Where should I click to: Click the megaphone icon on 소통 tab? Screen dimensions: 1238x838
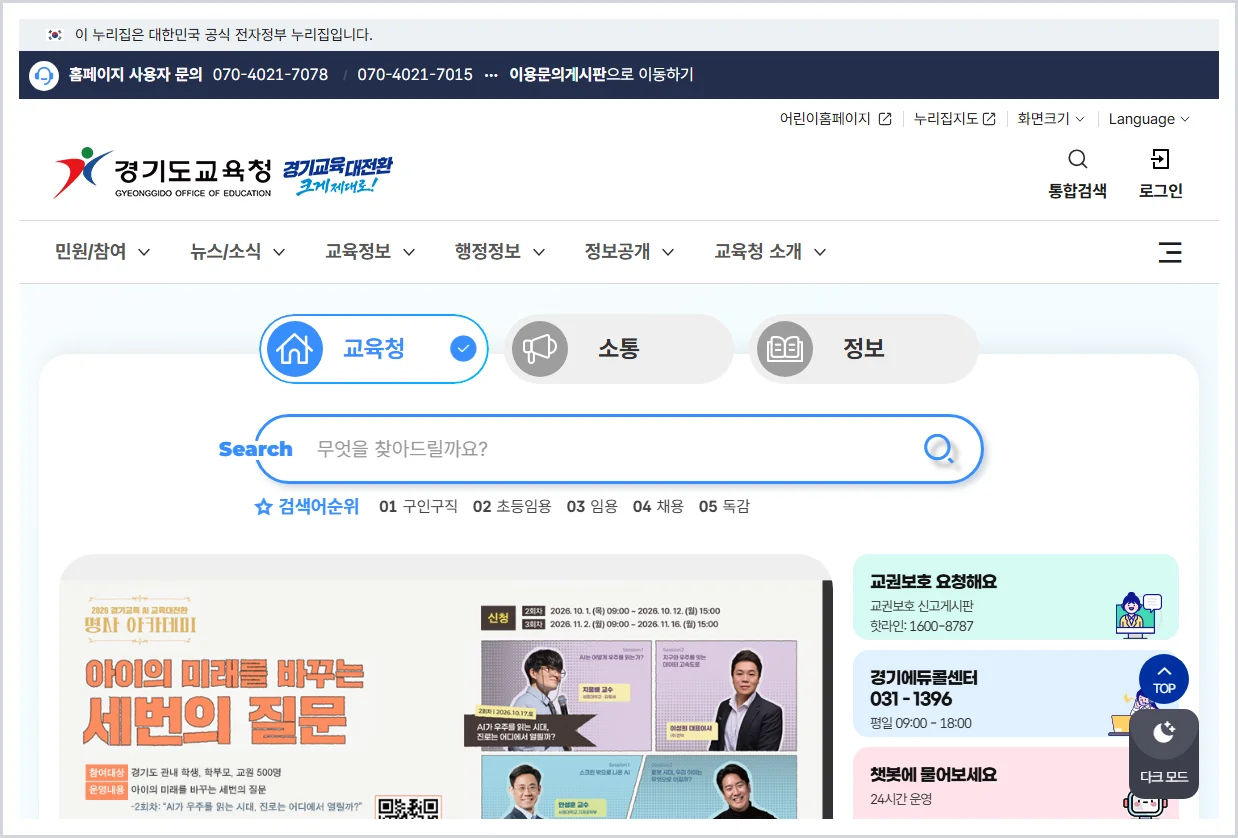540,349
